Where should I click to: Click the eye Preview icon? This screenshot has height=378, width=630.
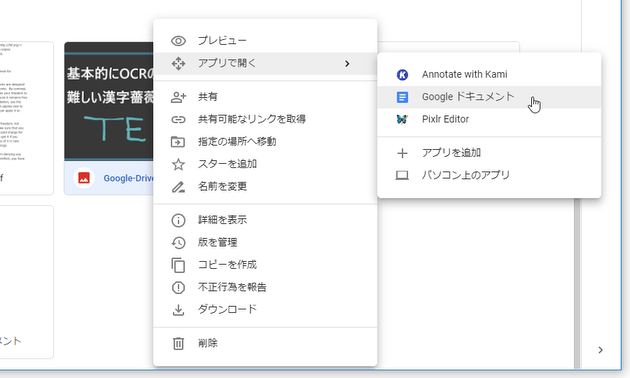(178, 41)
